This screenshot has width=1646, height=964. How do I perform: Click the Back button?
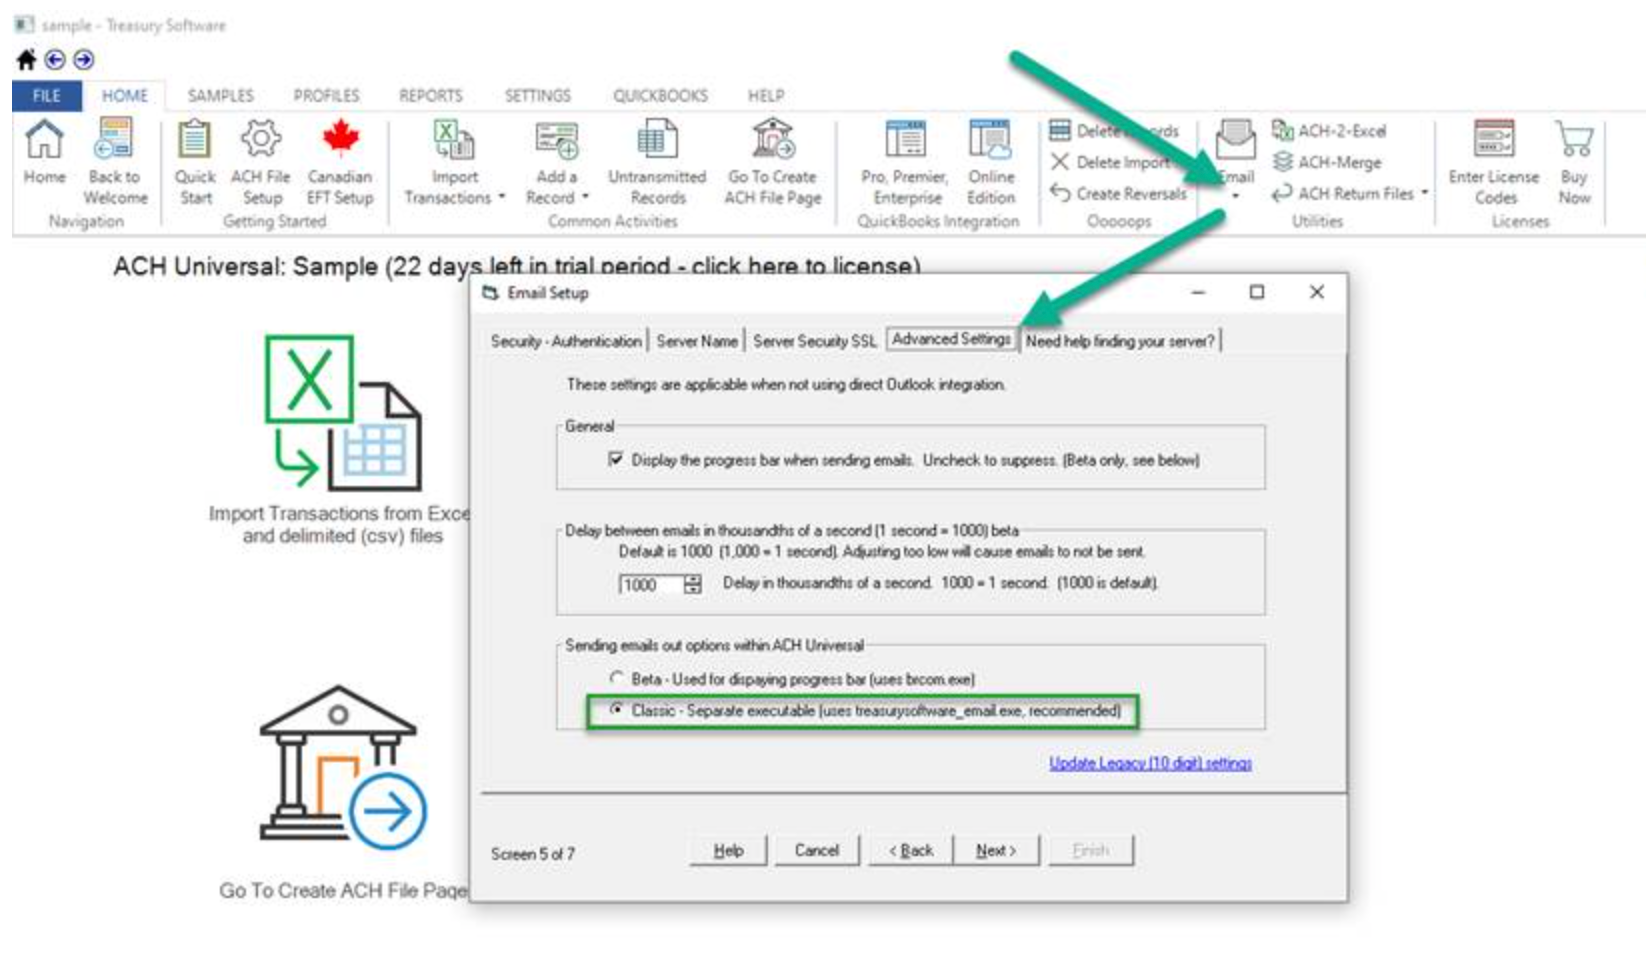pyautogui.click(x=911, y=850)
